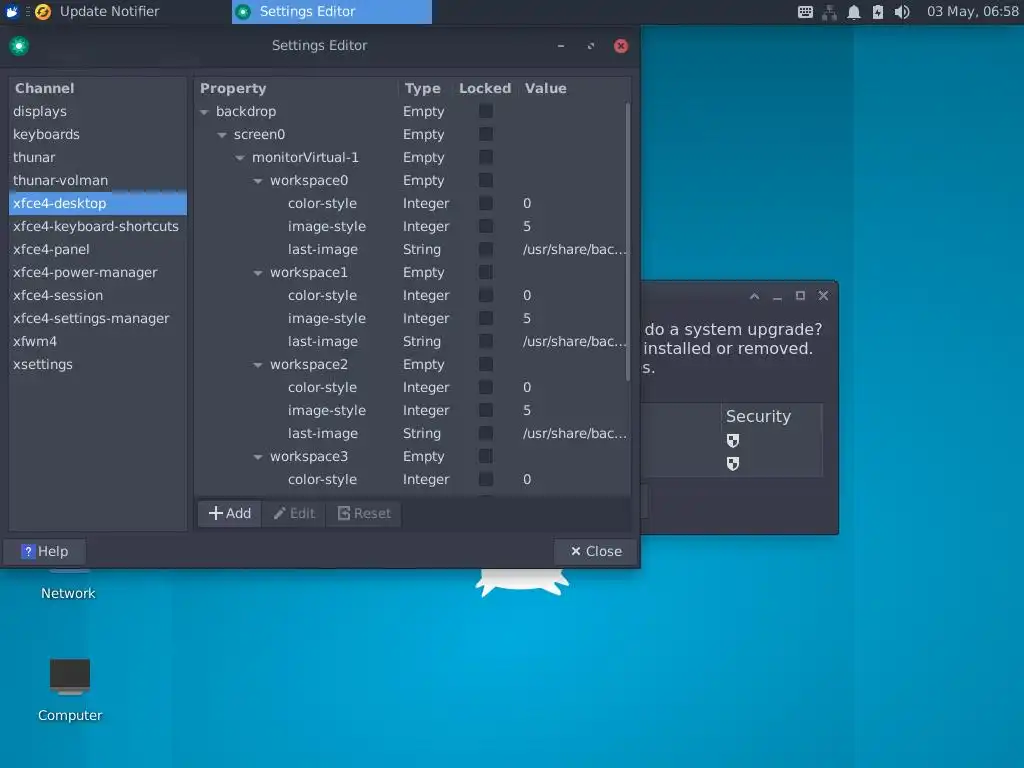Select the xfwm4 channel
This screenshot has width=1024, height=768.
click(x=98, y=342)
